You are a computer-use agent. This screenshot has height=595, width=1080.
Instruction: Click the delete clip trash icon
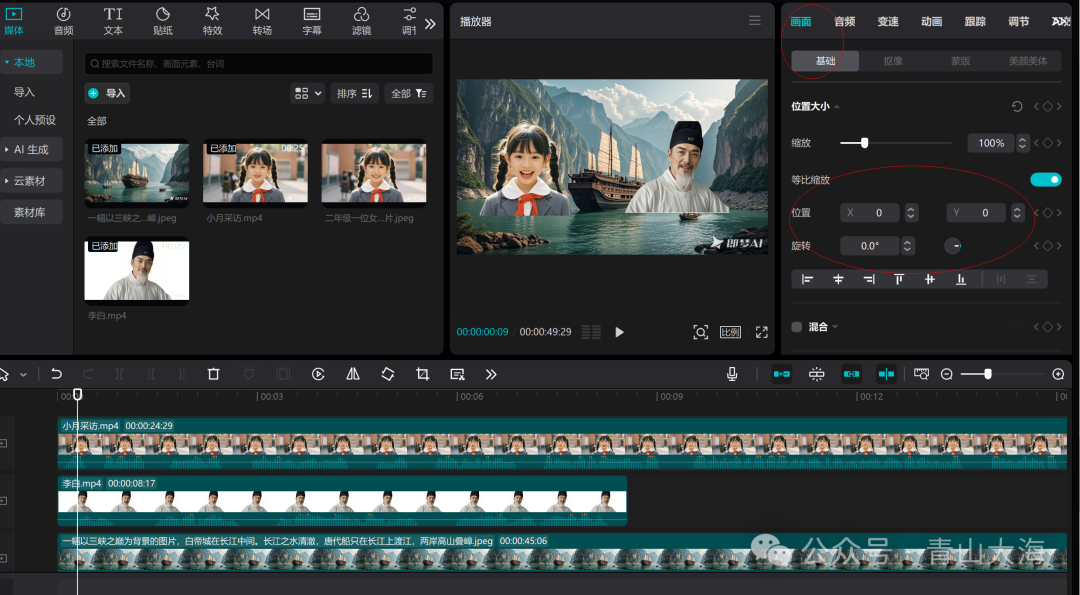(213, 374)
